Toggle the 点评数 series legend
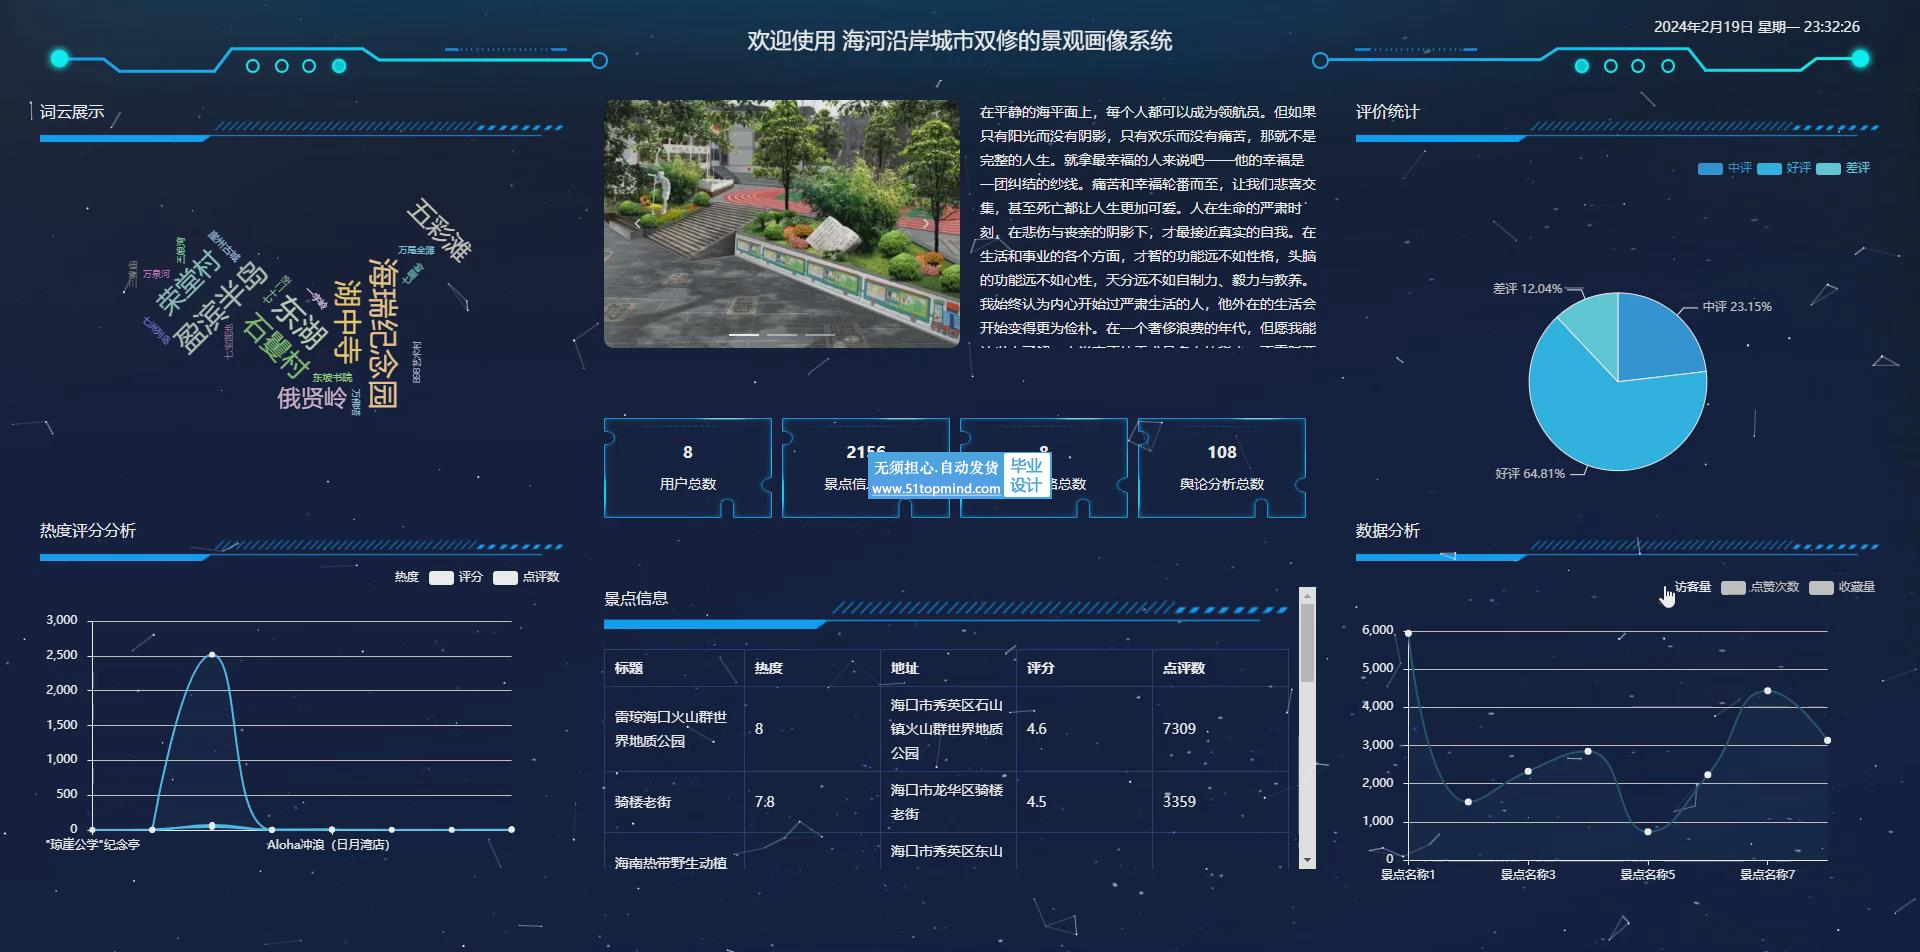The height and width of the screenshot is (952, 1920). click(x=526, y=577)
